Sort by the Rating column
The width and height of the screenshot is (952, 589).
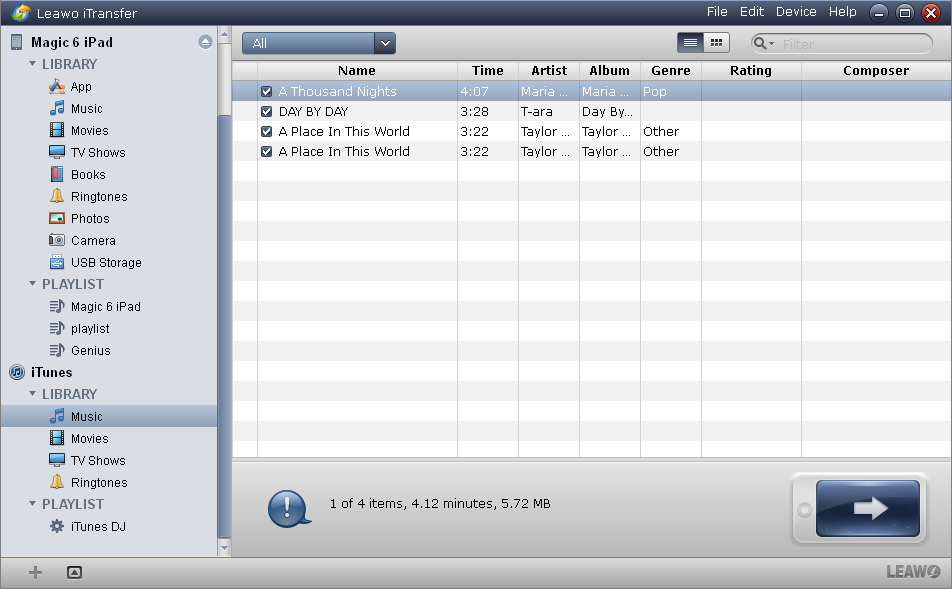751,70
